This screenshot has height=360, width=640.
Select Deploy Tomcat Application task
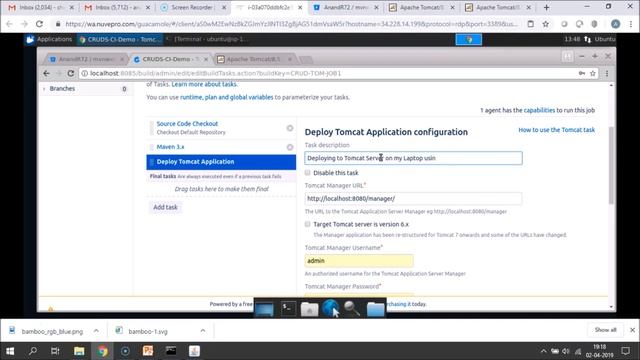(221, 162)
